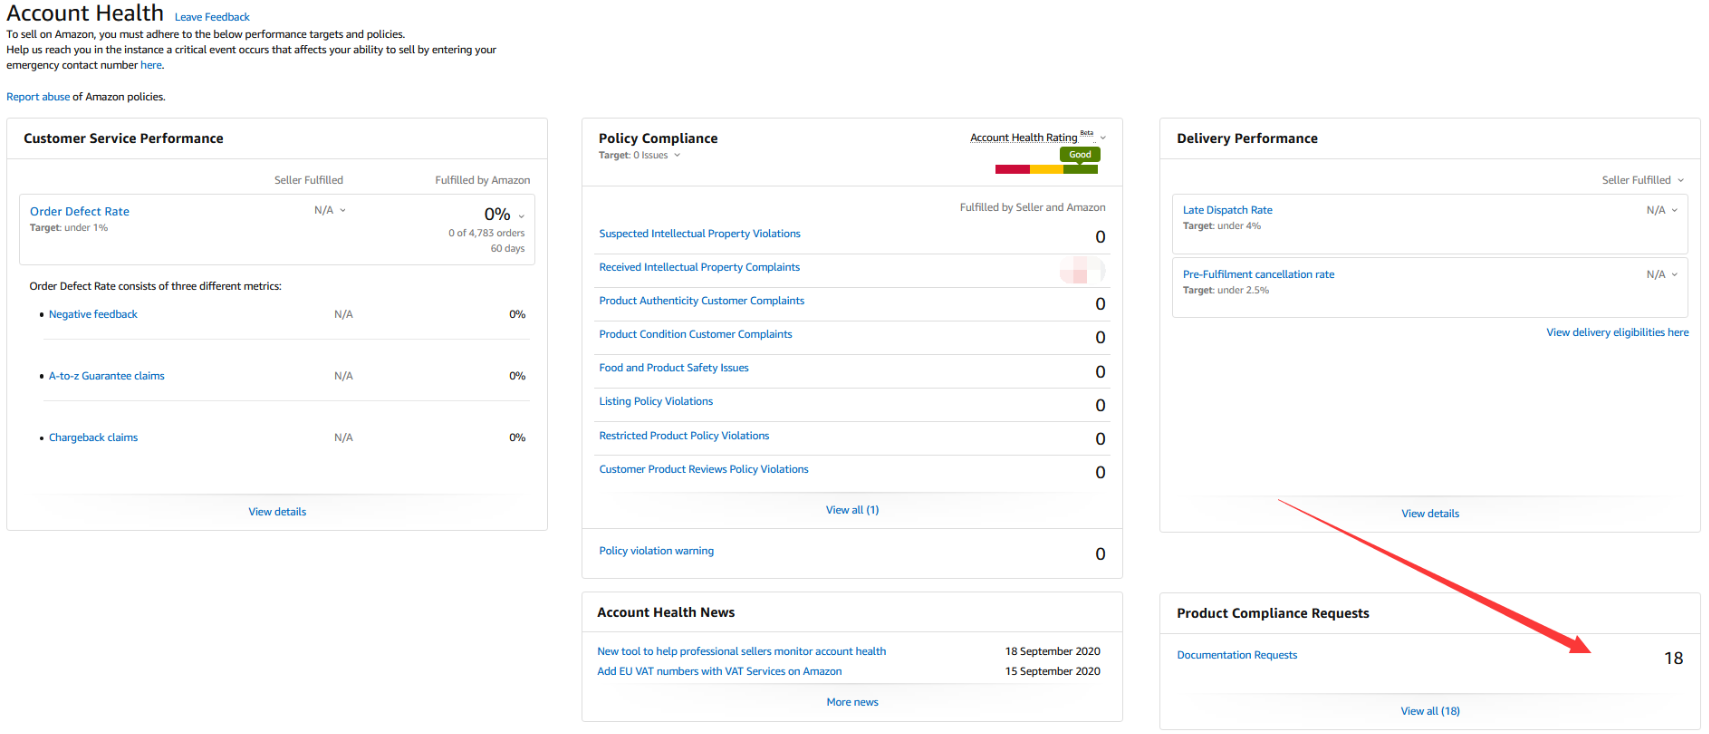Open the Policy violation warning link
The height and width of the screenshot is (734, 1709).
click(x=656, y=551)
